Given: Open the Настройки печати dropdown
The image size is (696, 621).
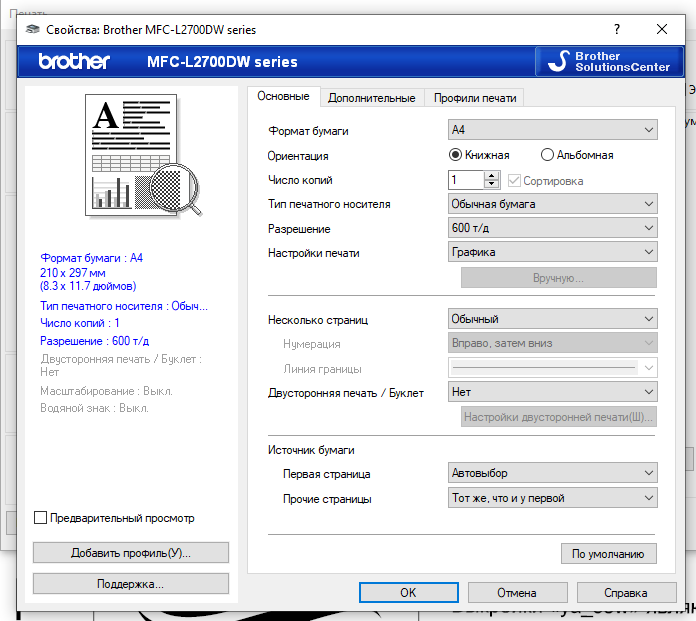Looking at the screenshot, I should coord(553,252).
